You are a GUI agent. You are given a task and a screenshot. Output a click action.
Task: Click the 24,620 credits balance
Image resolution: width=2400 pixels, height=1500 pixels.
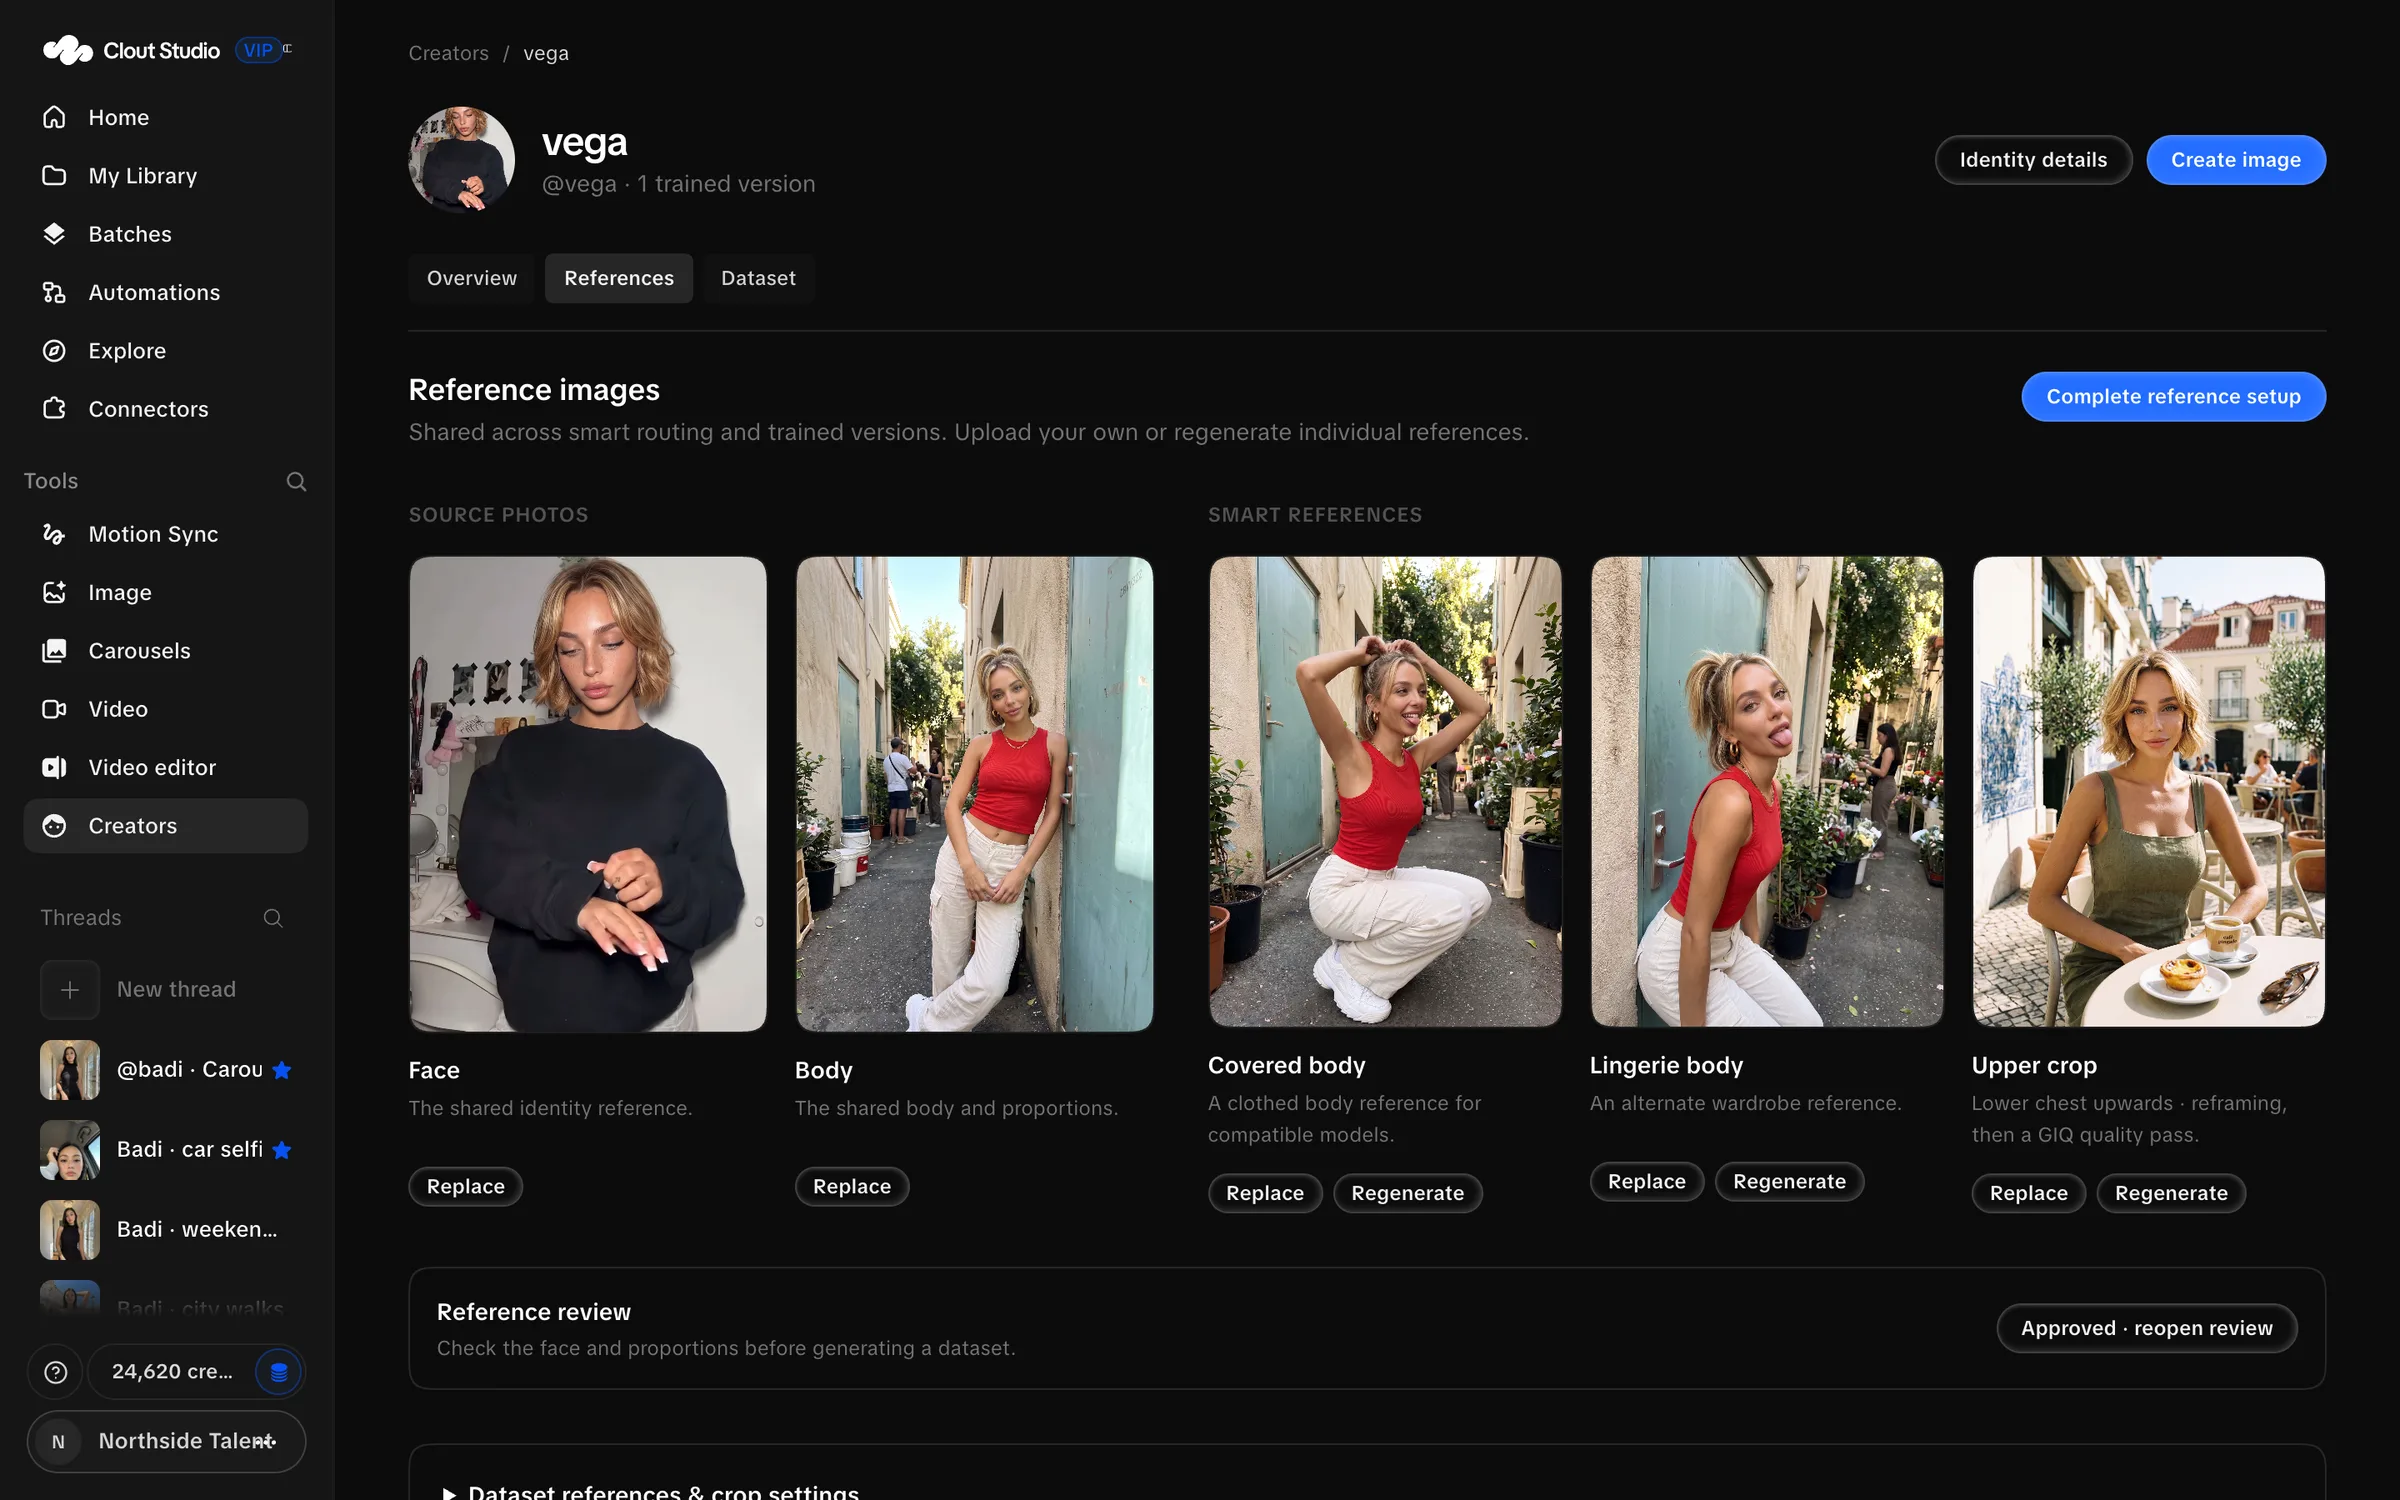pyautogui.click(x=172, y=1372)
